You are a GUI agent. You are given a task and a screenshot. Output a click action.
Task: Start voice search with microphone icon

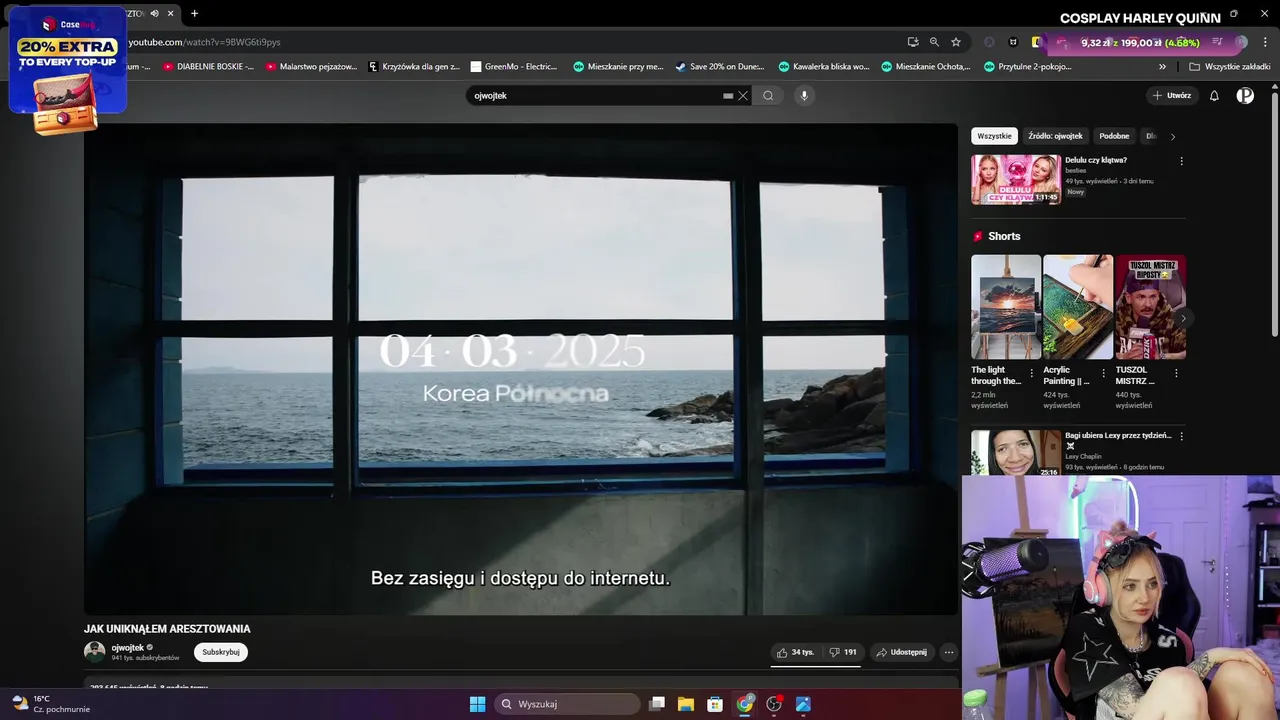pyautogui.click(x=803, y=96)
